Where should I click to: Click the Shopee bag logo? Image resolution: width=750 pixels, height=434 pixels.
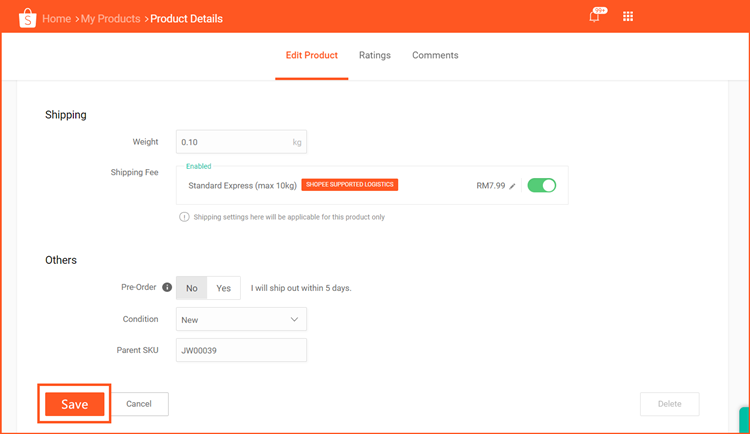27,18
